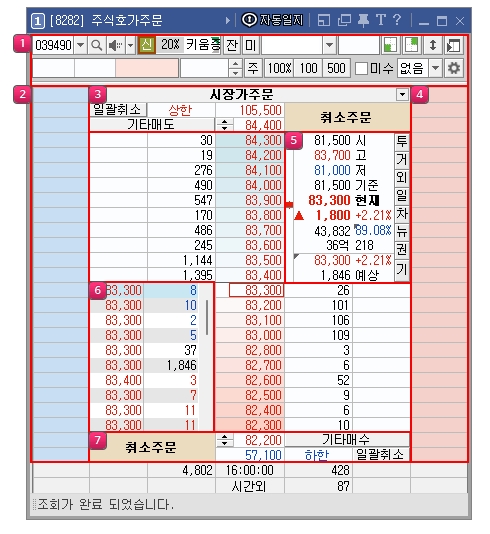The image size is (490, 534).
Task: Click the 상한 upper limit label
Action: click(x=180, y=110)
